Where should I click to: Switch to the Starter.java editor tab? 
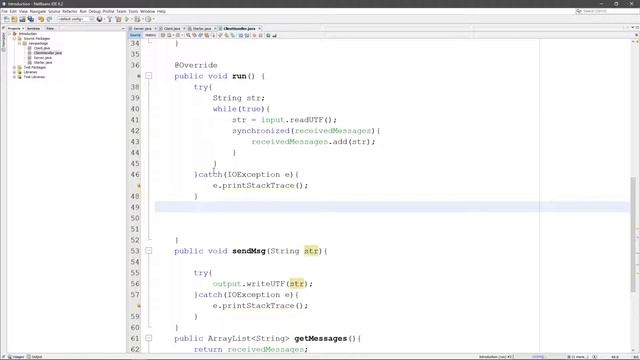202,29
